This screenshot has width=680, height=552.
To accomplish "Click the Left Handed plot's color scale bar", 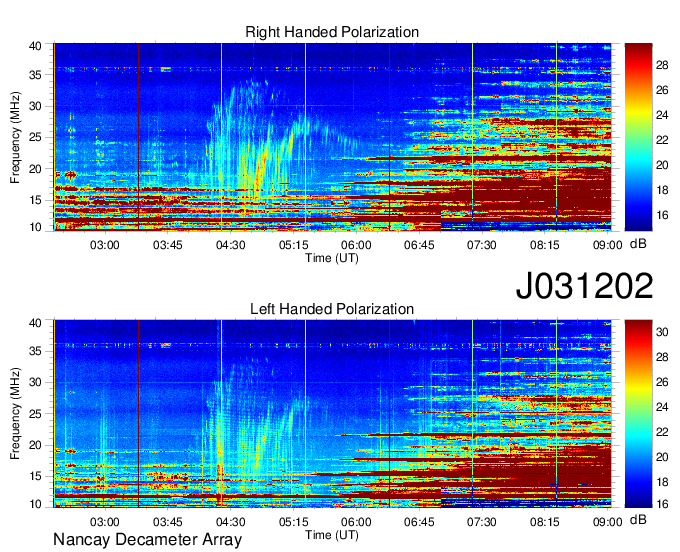I will pos(638,414).
